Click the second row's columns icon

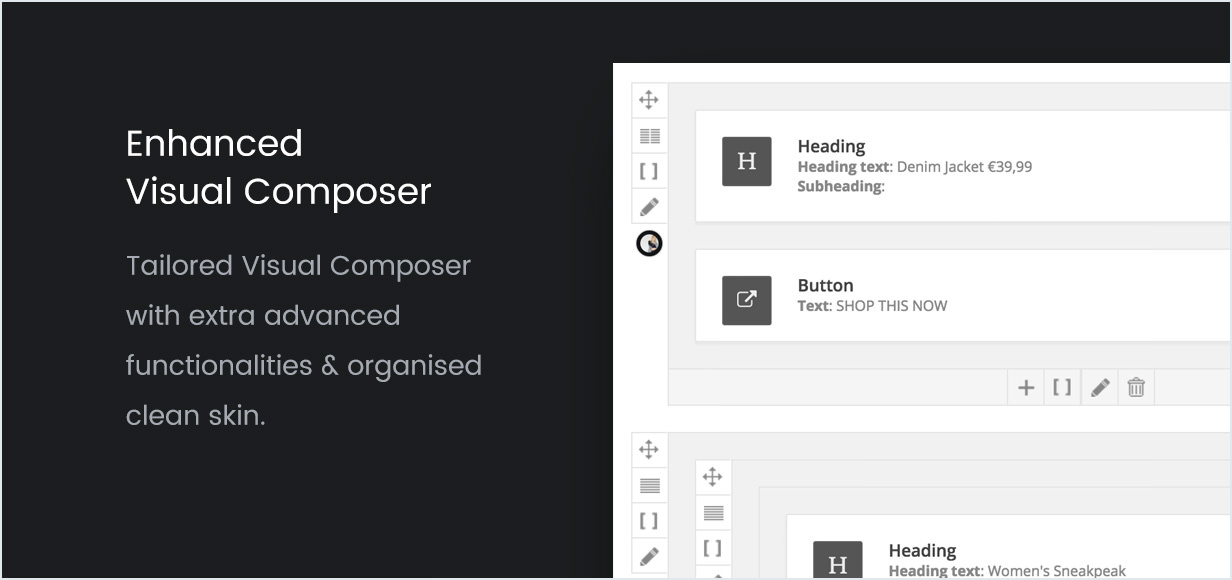click(x=649, y=484)
